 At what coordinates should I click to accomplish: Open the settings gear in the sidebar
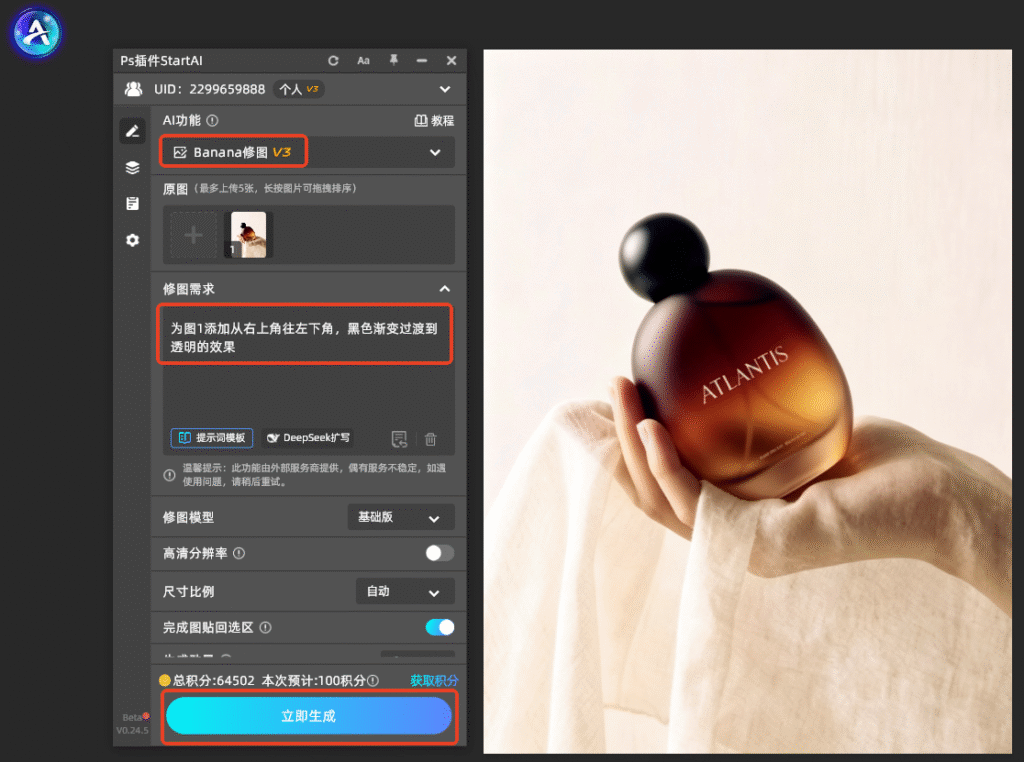(x=133, y=240)
